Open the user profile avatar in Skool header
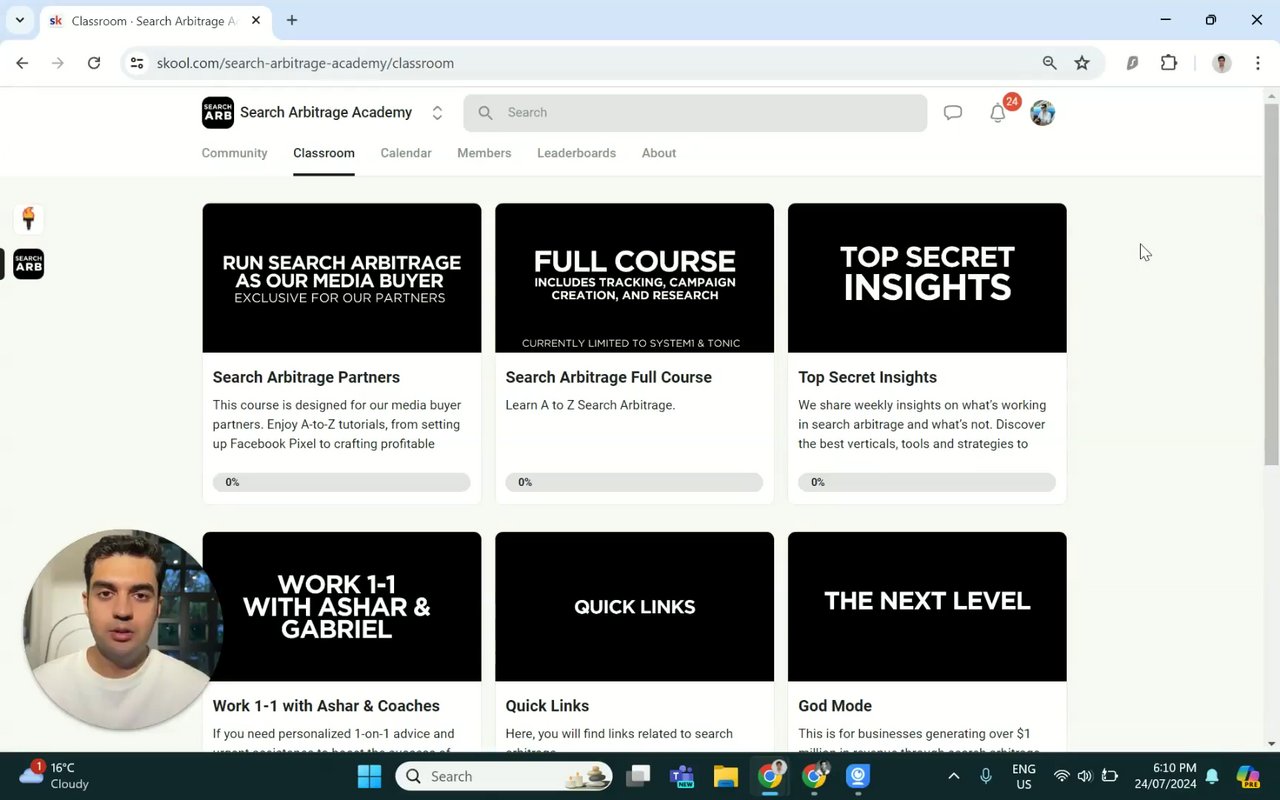The width and height of the screenshot is (1280, 800). 1043,113
